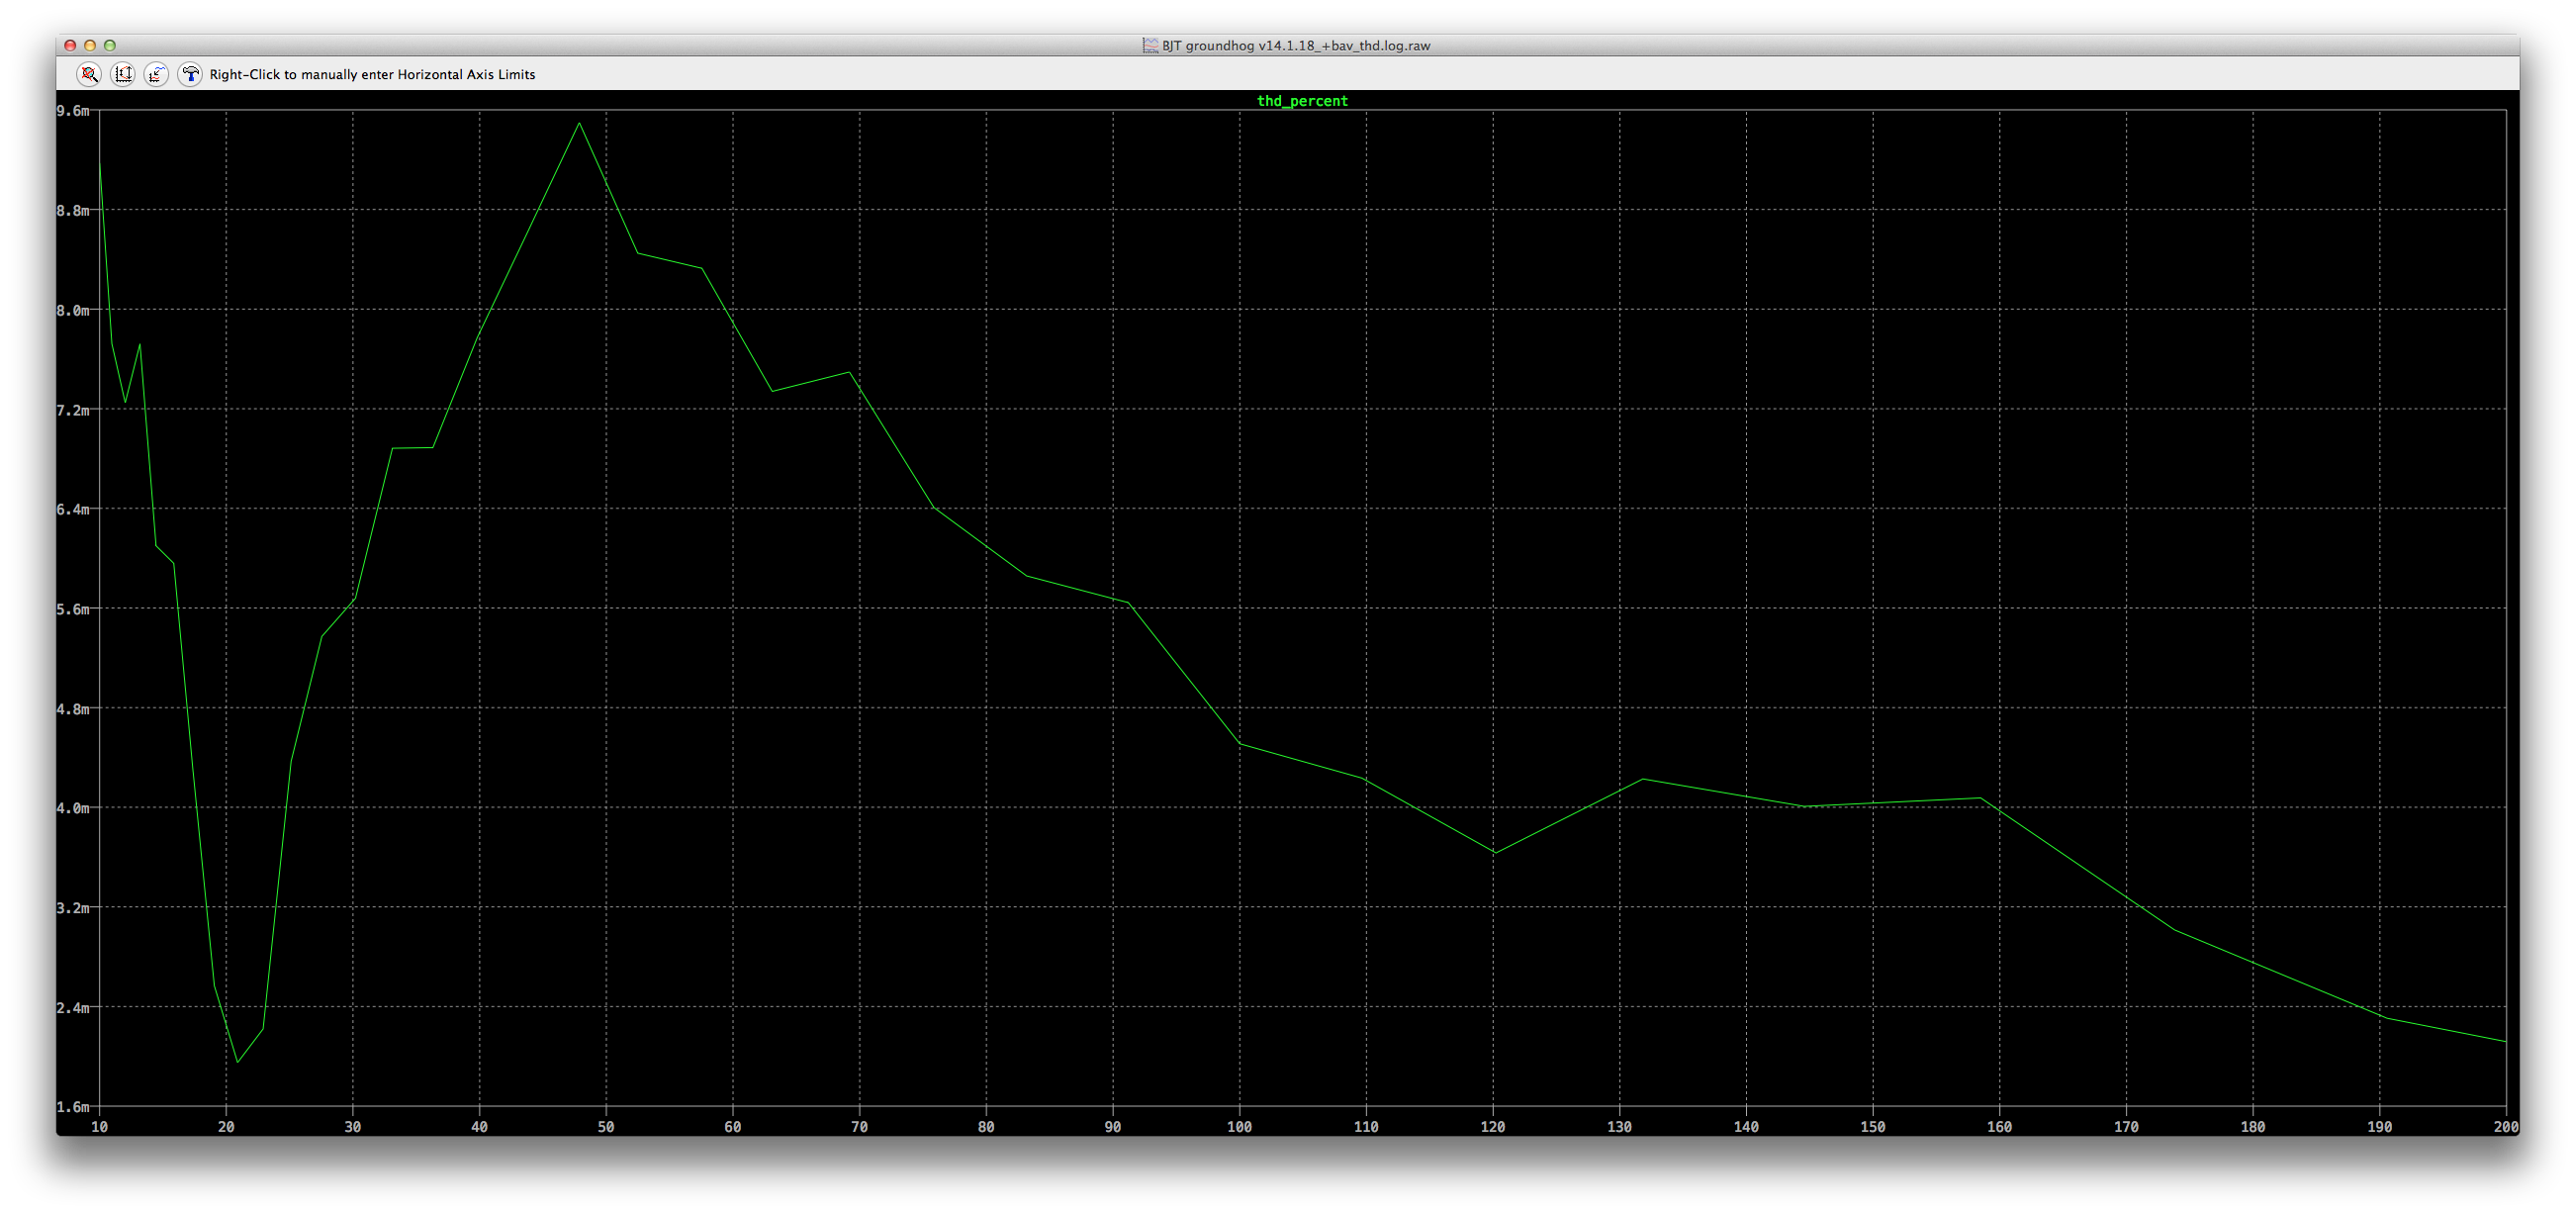
Task: Click the 3.2m vertical axis label
Action: click(x=73, y=908)
